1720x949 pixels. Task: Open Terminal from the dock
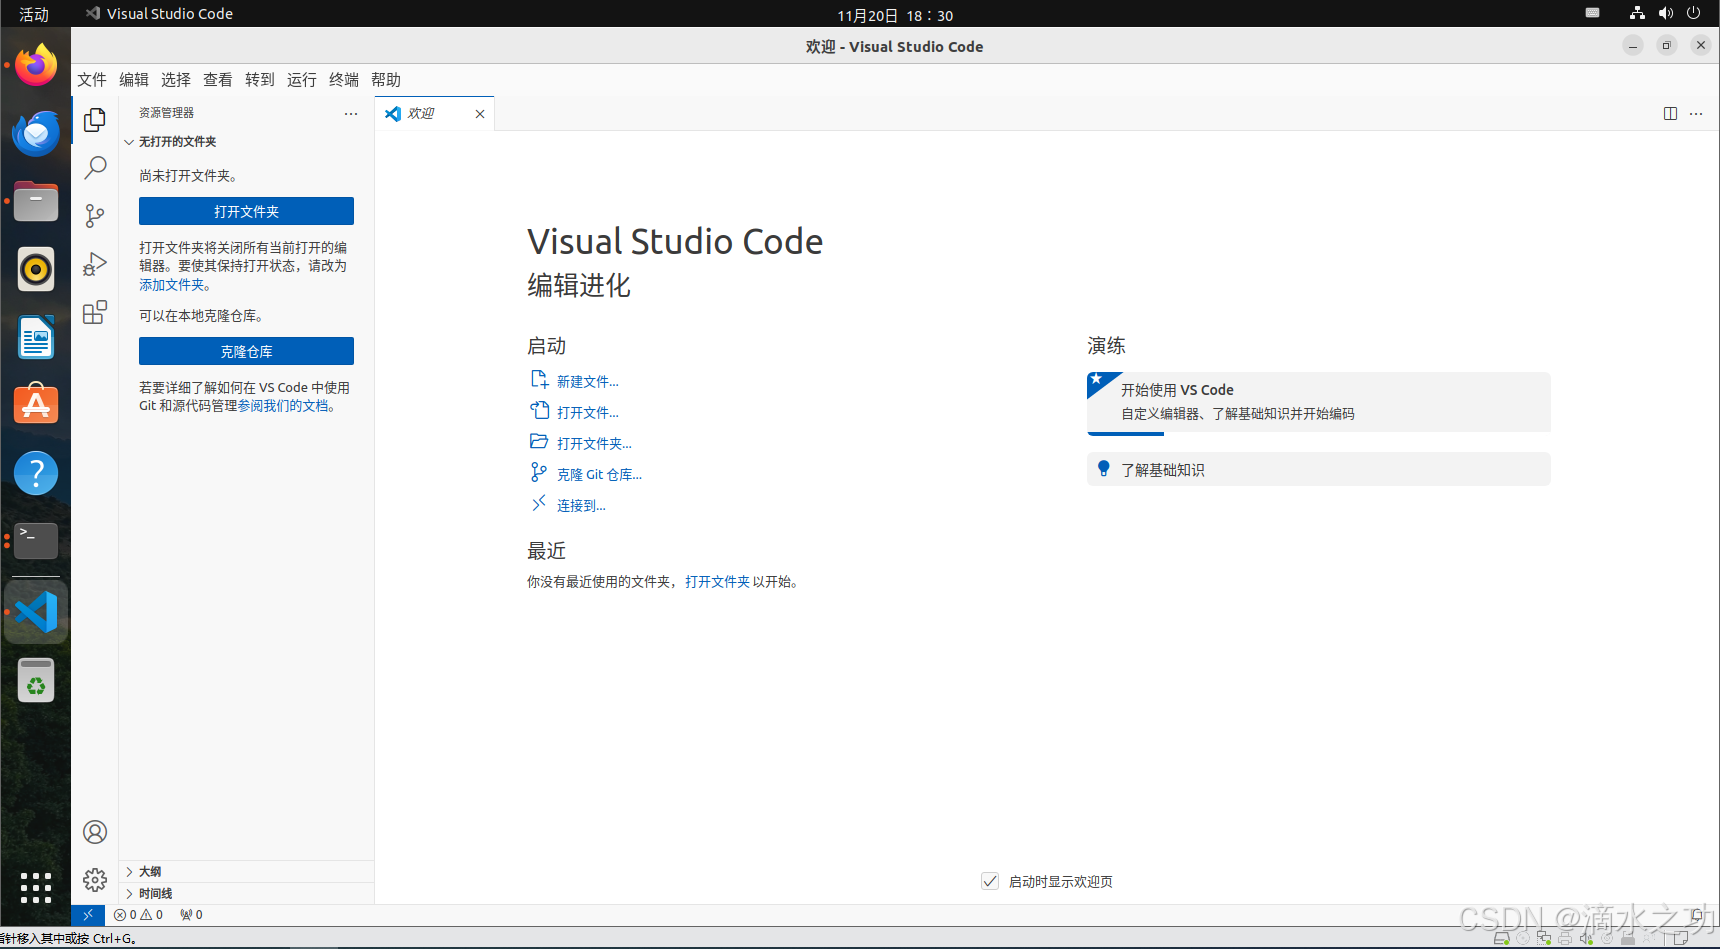pos(36,541)
